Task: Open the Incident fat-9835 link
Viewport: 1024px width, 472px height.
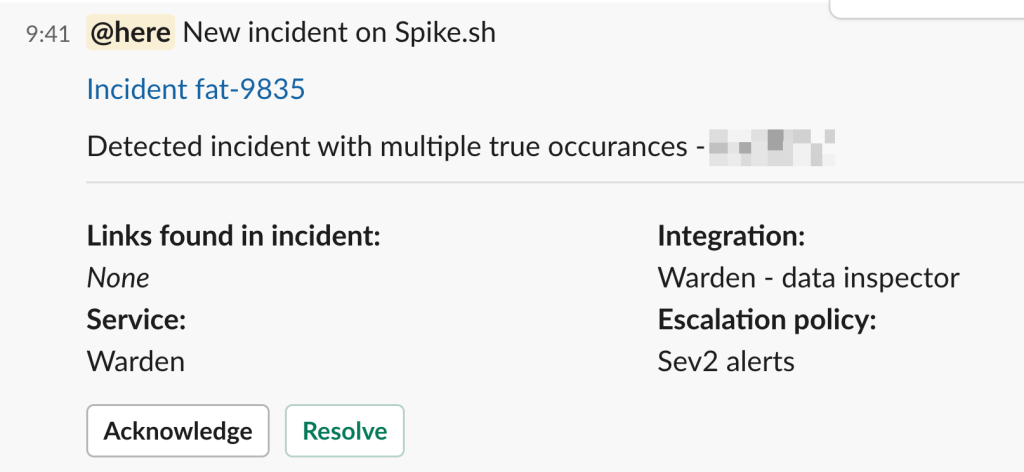Action: [196, 90]
